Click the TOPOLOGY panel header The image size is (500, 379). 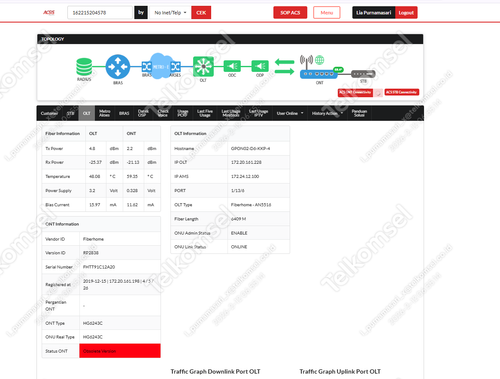[230, 39]
